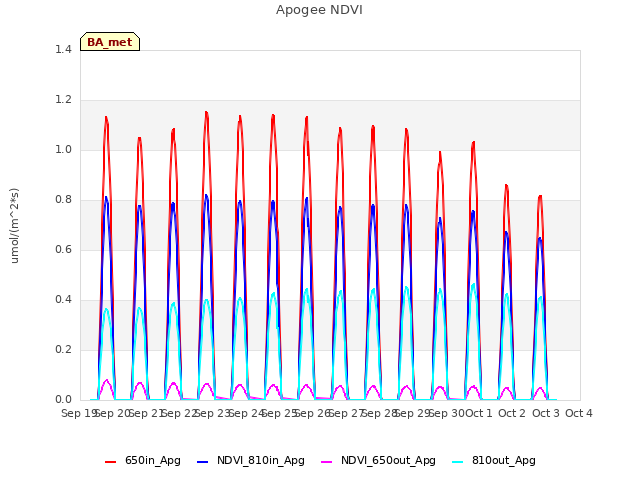Select the Apogee NDVI chart title
The height and width of the screenshot is (480, 640).
click(319, 10)
